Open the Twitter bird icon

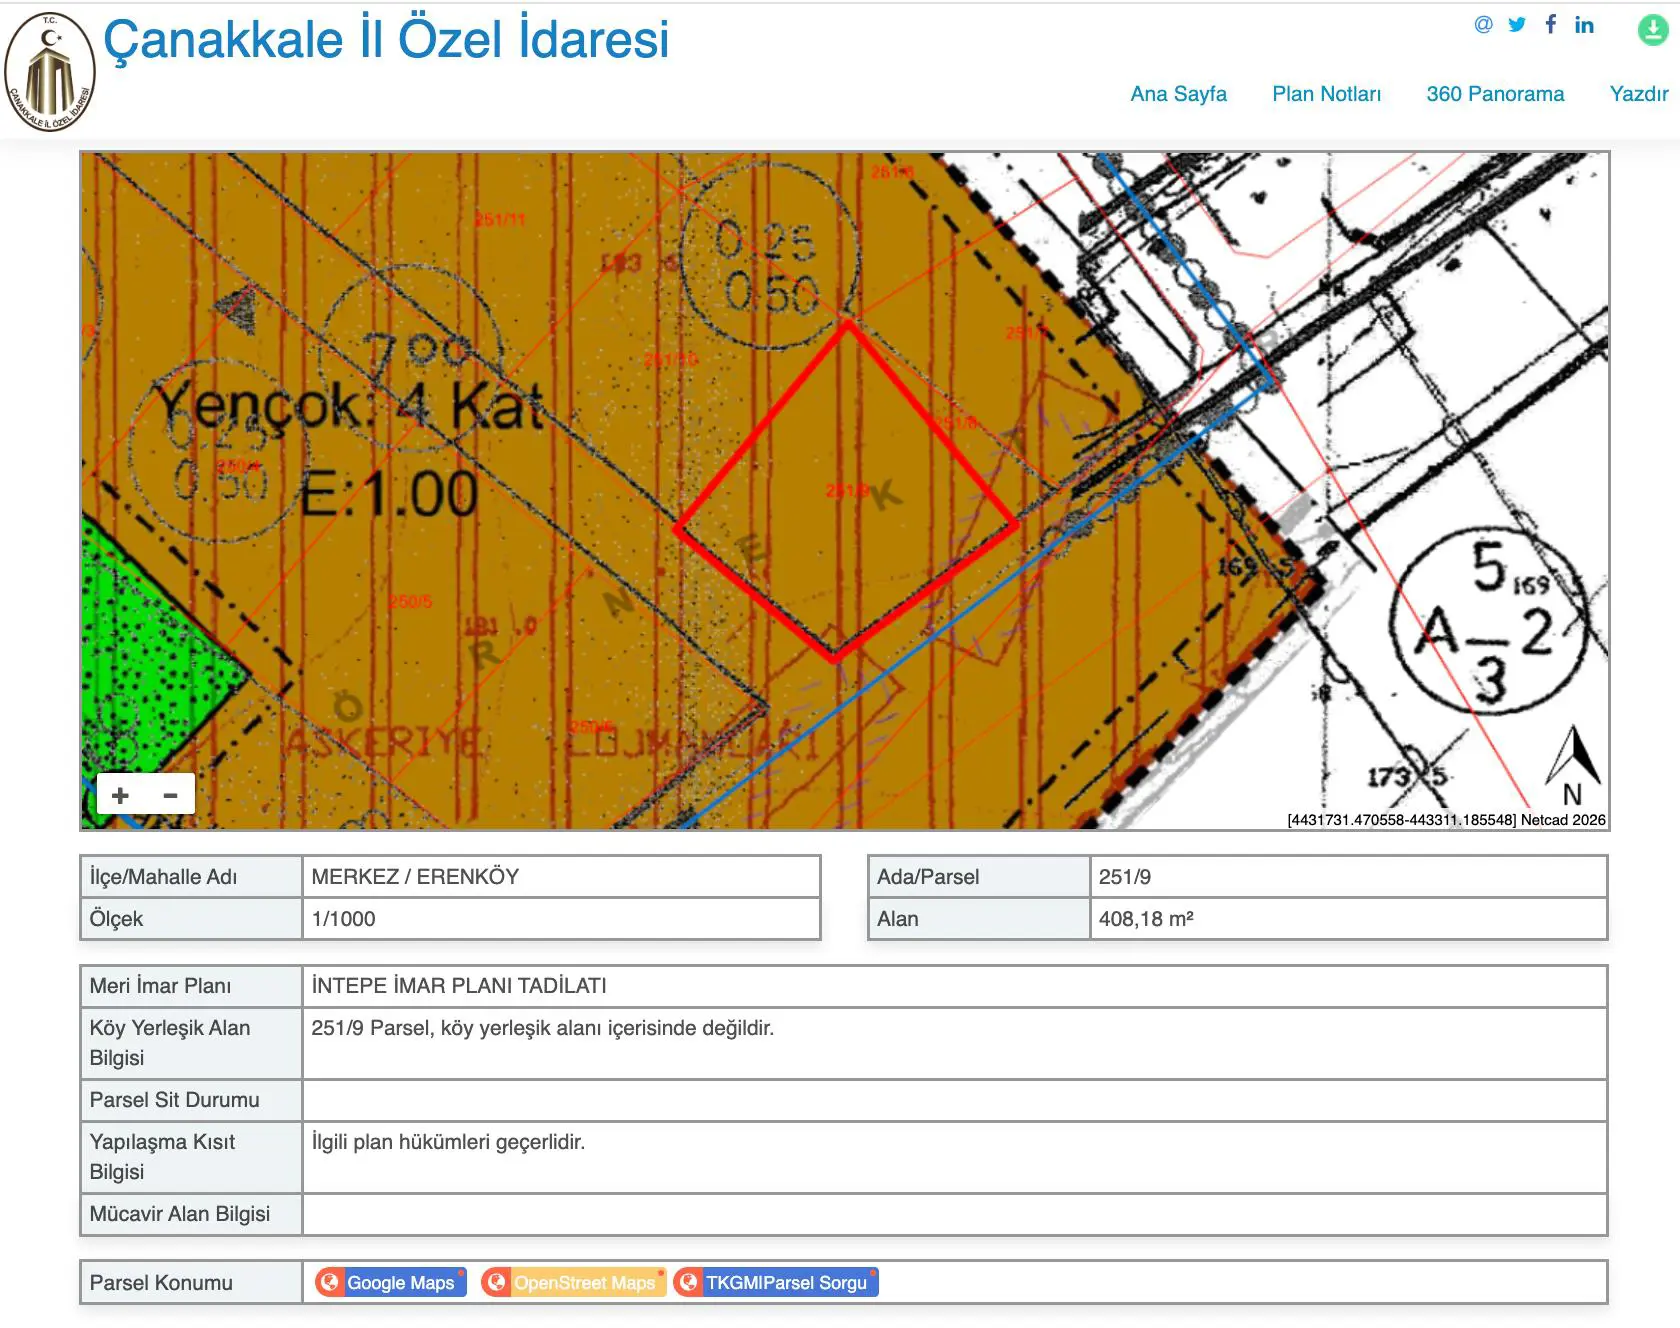(x=1517, y=25)
